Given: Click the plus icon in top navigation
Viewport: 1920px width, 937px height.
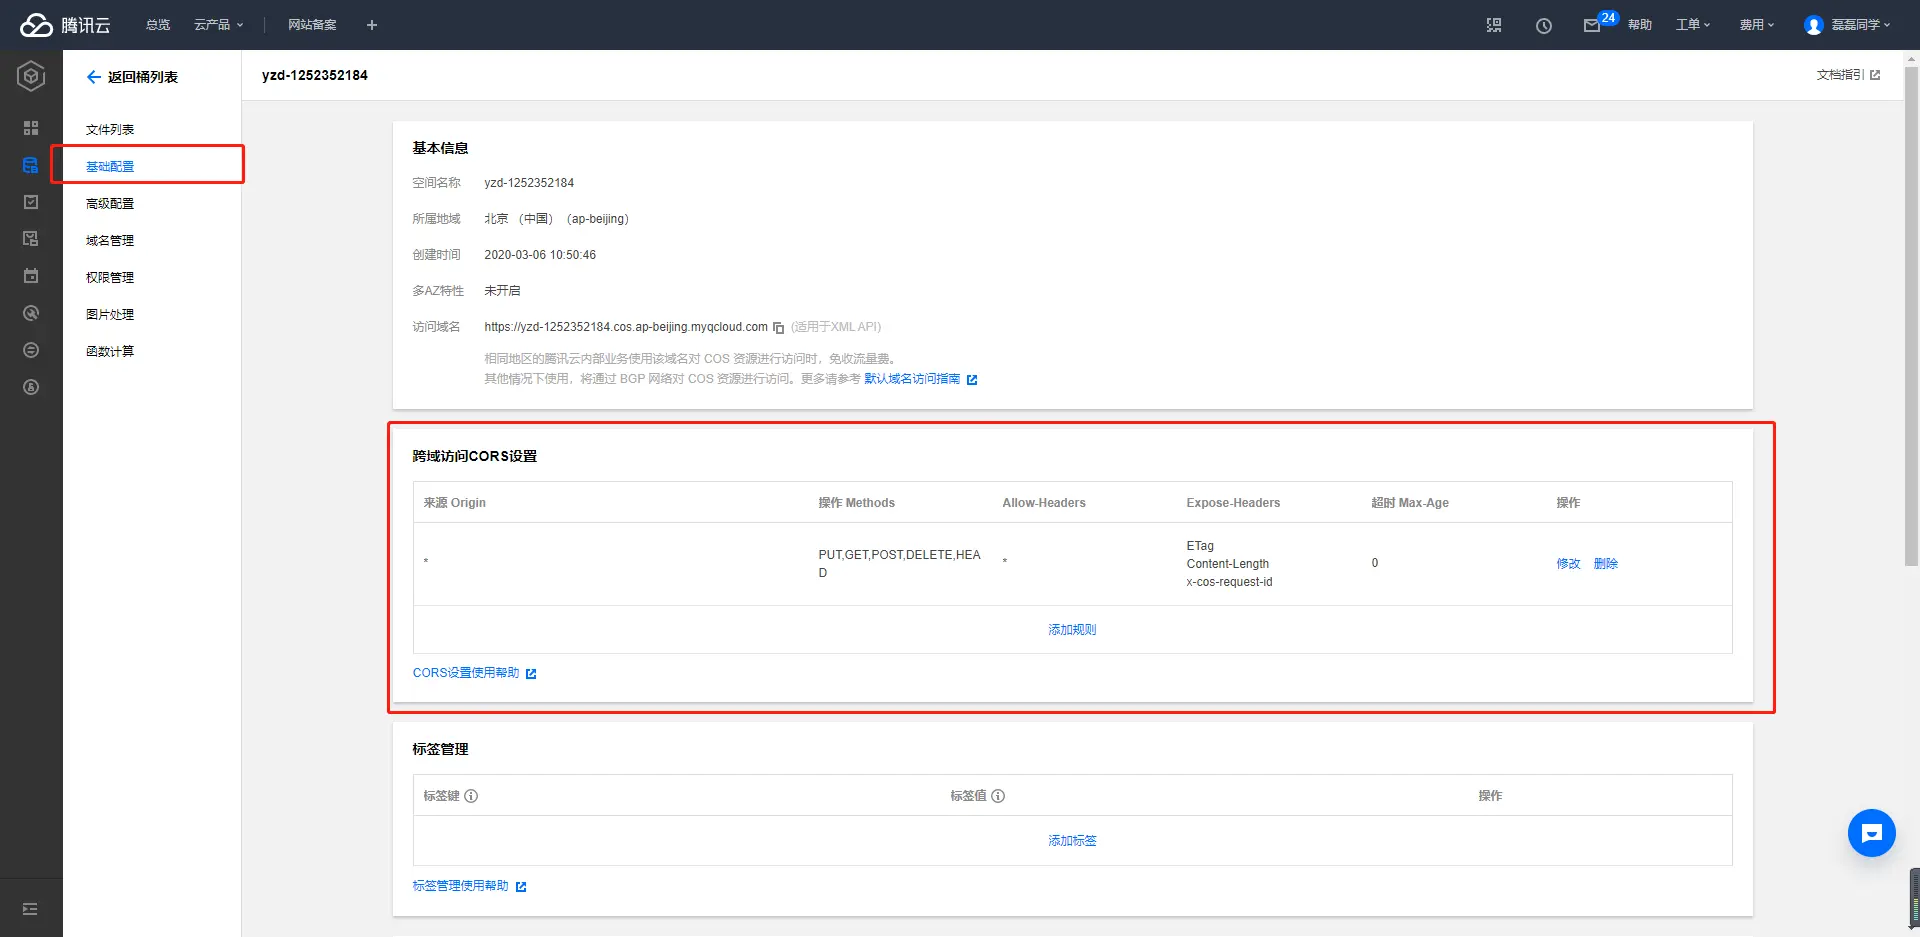Looking at the screenshot, I should coord(372,25).
